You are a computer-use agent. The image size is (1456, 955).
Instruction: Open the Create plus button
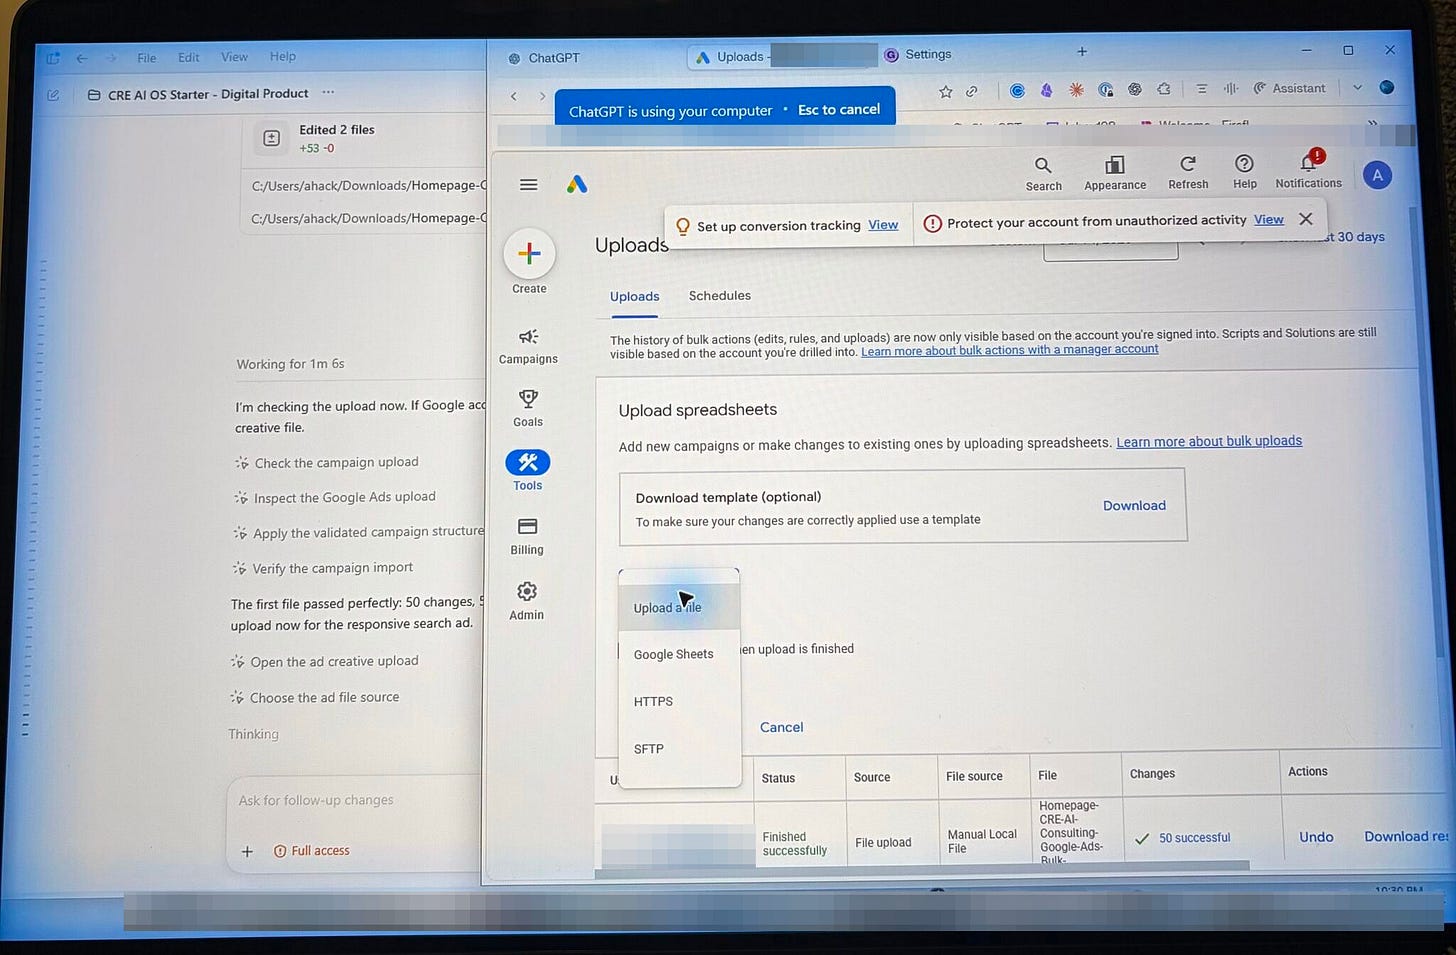click(529, 254)
